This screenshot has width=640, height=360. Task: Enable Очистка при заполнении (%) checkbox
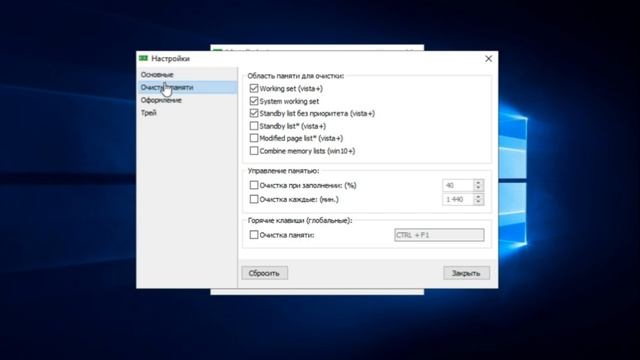[x=254, y=185]
